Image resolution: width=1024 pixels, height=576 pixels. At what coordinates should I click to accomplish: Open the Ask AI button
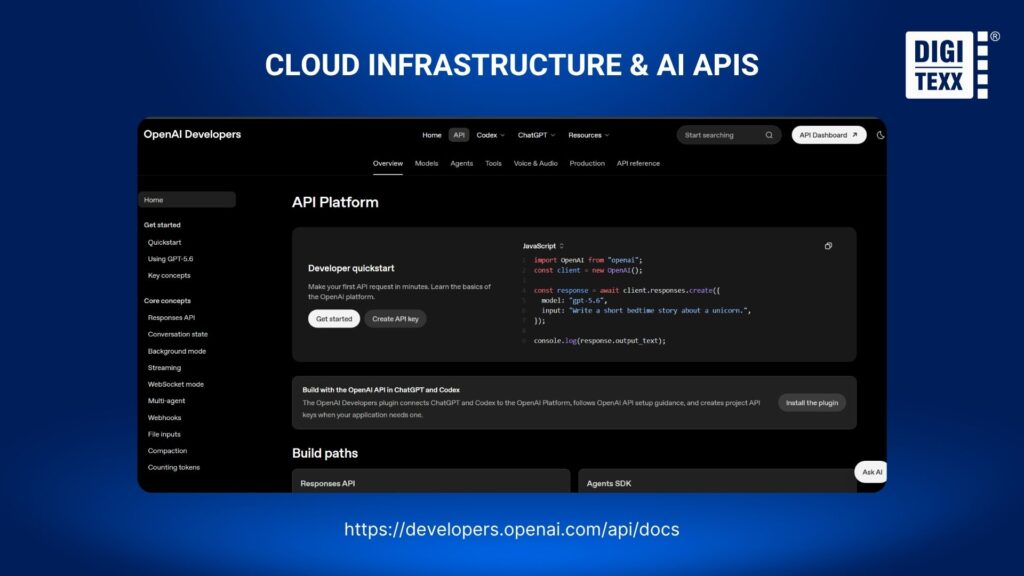[871, 472]
